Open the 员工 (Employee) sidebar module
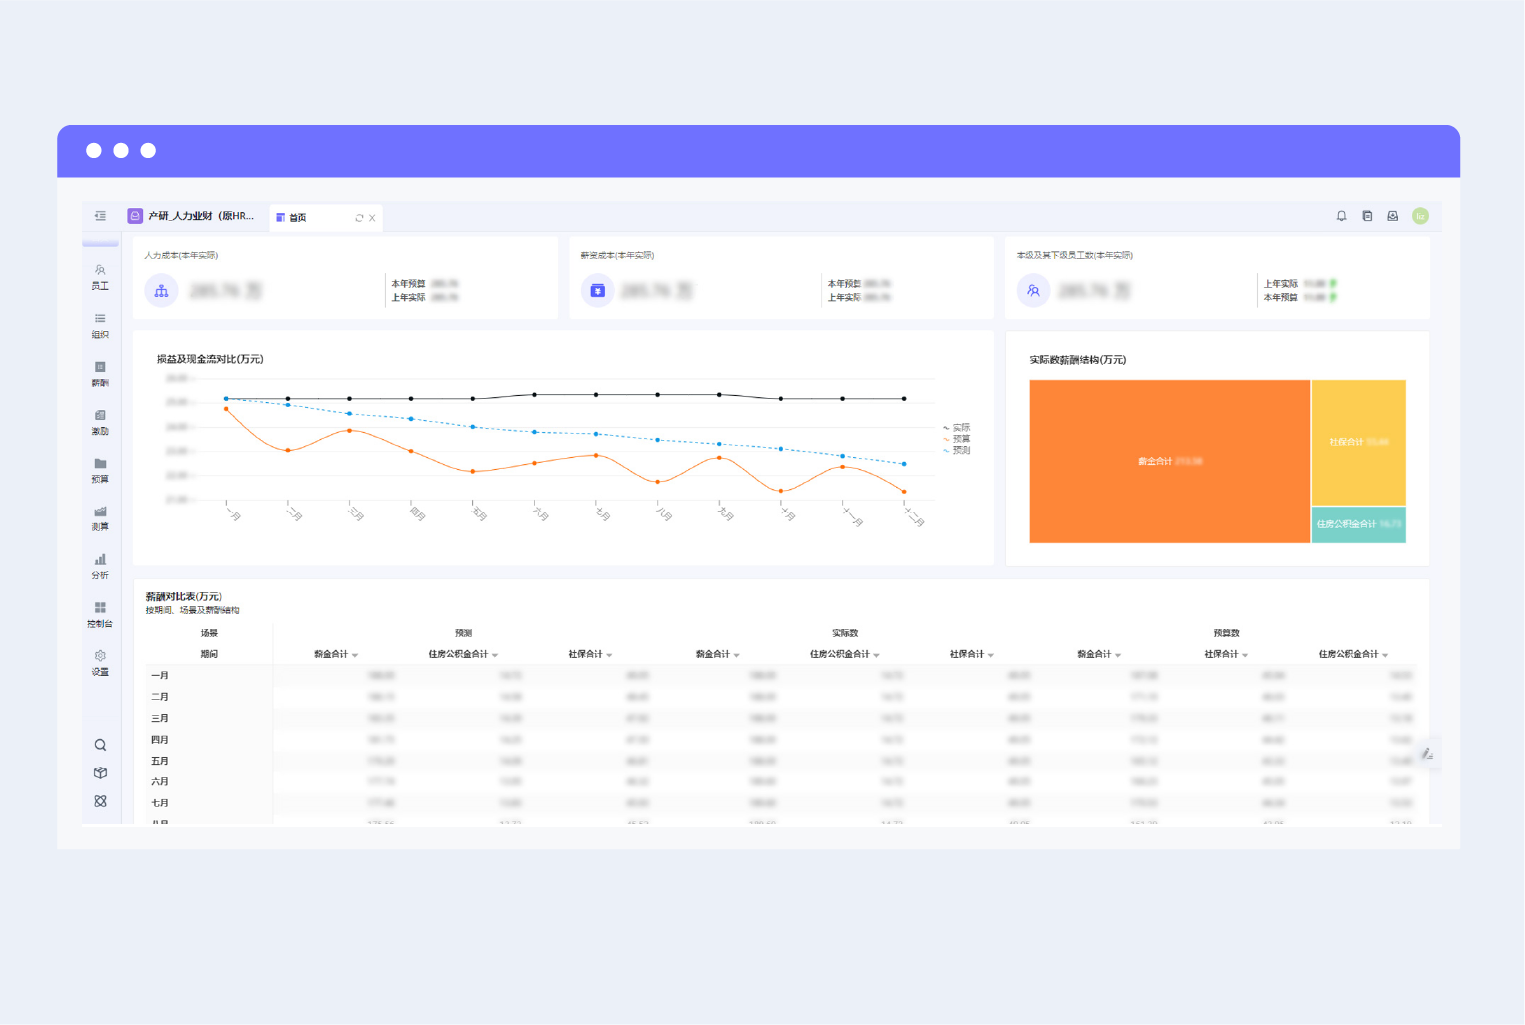Image resolution: width=1525 pixels, height=1025 pixels. click(100, 277)
